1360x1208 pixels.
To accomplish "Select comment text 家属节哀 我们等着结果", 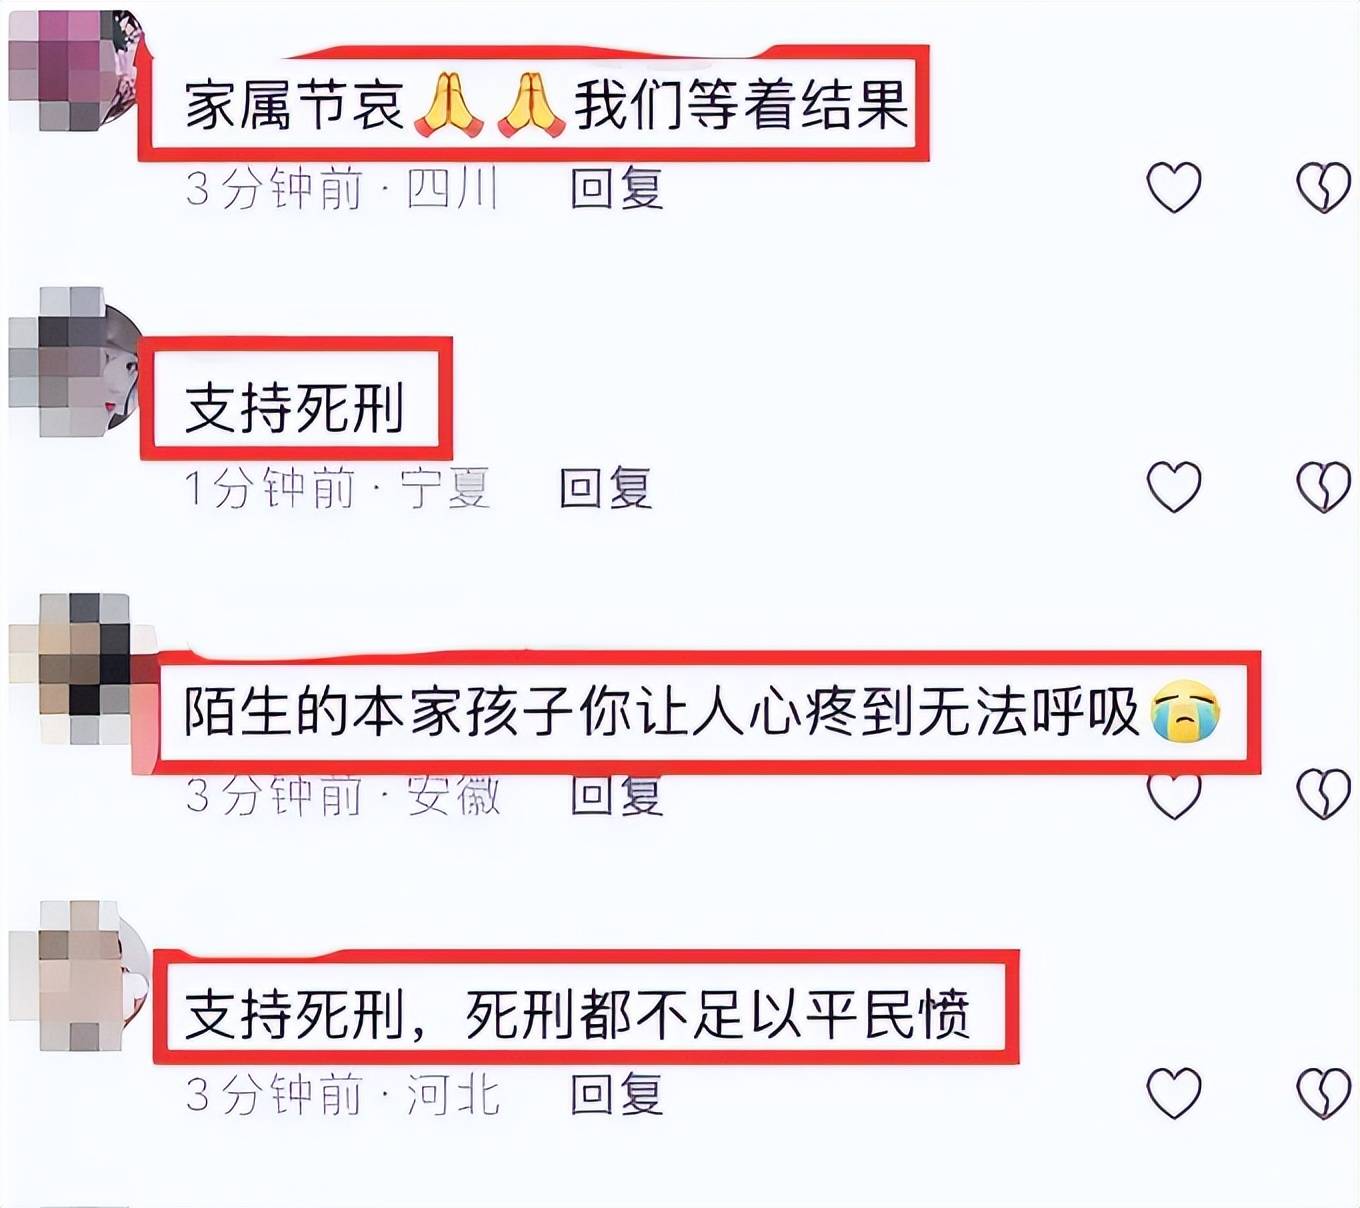I will pyautogui.click(x=547, y=104).
